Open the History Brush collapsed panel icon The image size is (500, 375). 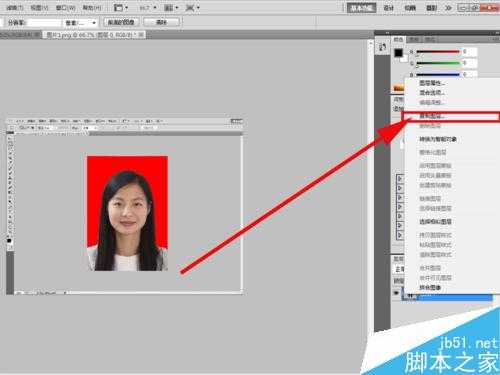point(382,47)
